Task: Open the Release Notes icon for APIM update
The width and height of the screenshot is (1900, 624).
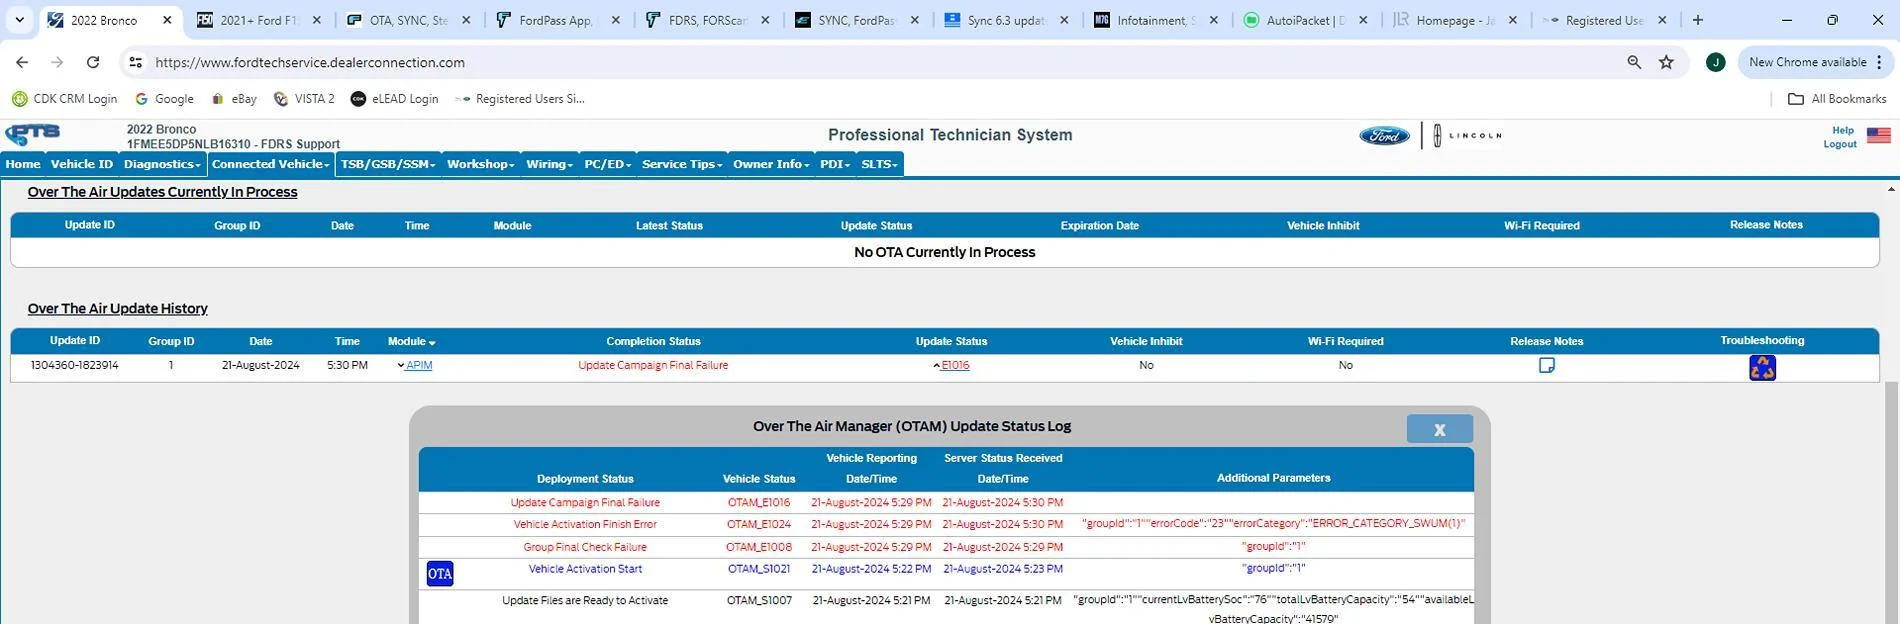Action: click(1546, 365)
